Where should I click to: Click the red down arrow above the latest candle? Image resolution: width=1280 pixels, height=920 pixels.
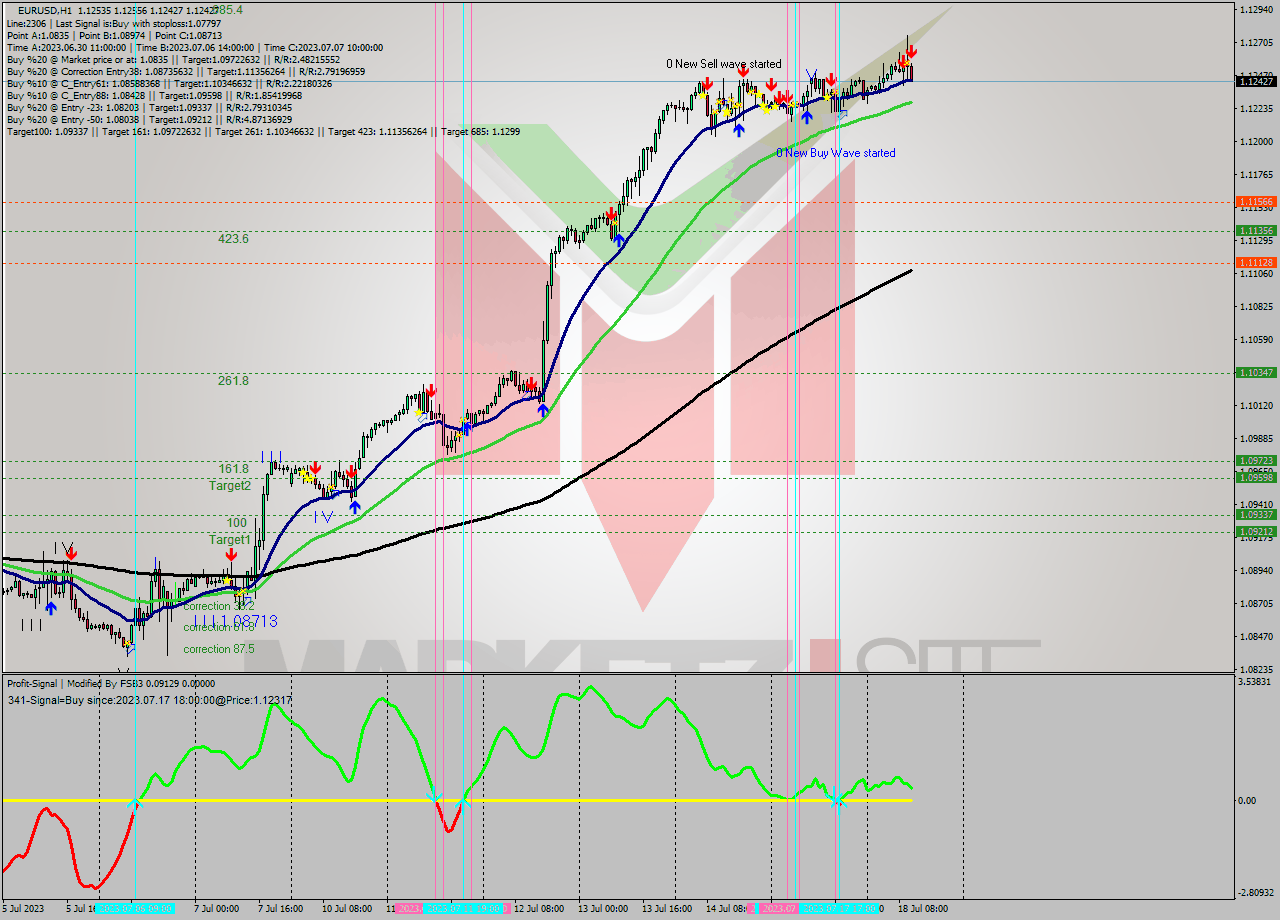[911, 50]
